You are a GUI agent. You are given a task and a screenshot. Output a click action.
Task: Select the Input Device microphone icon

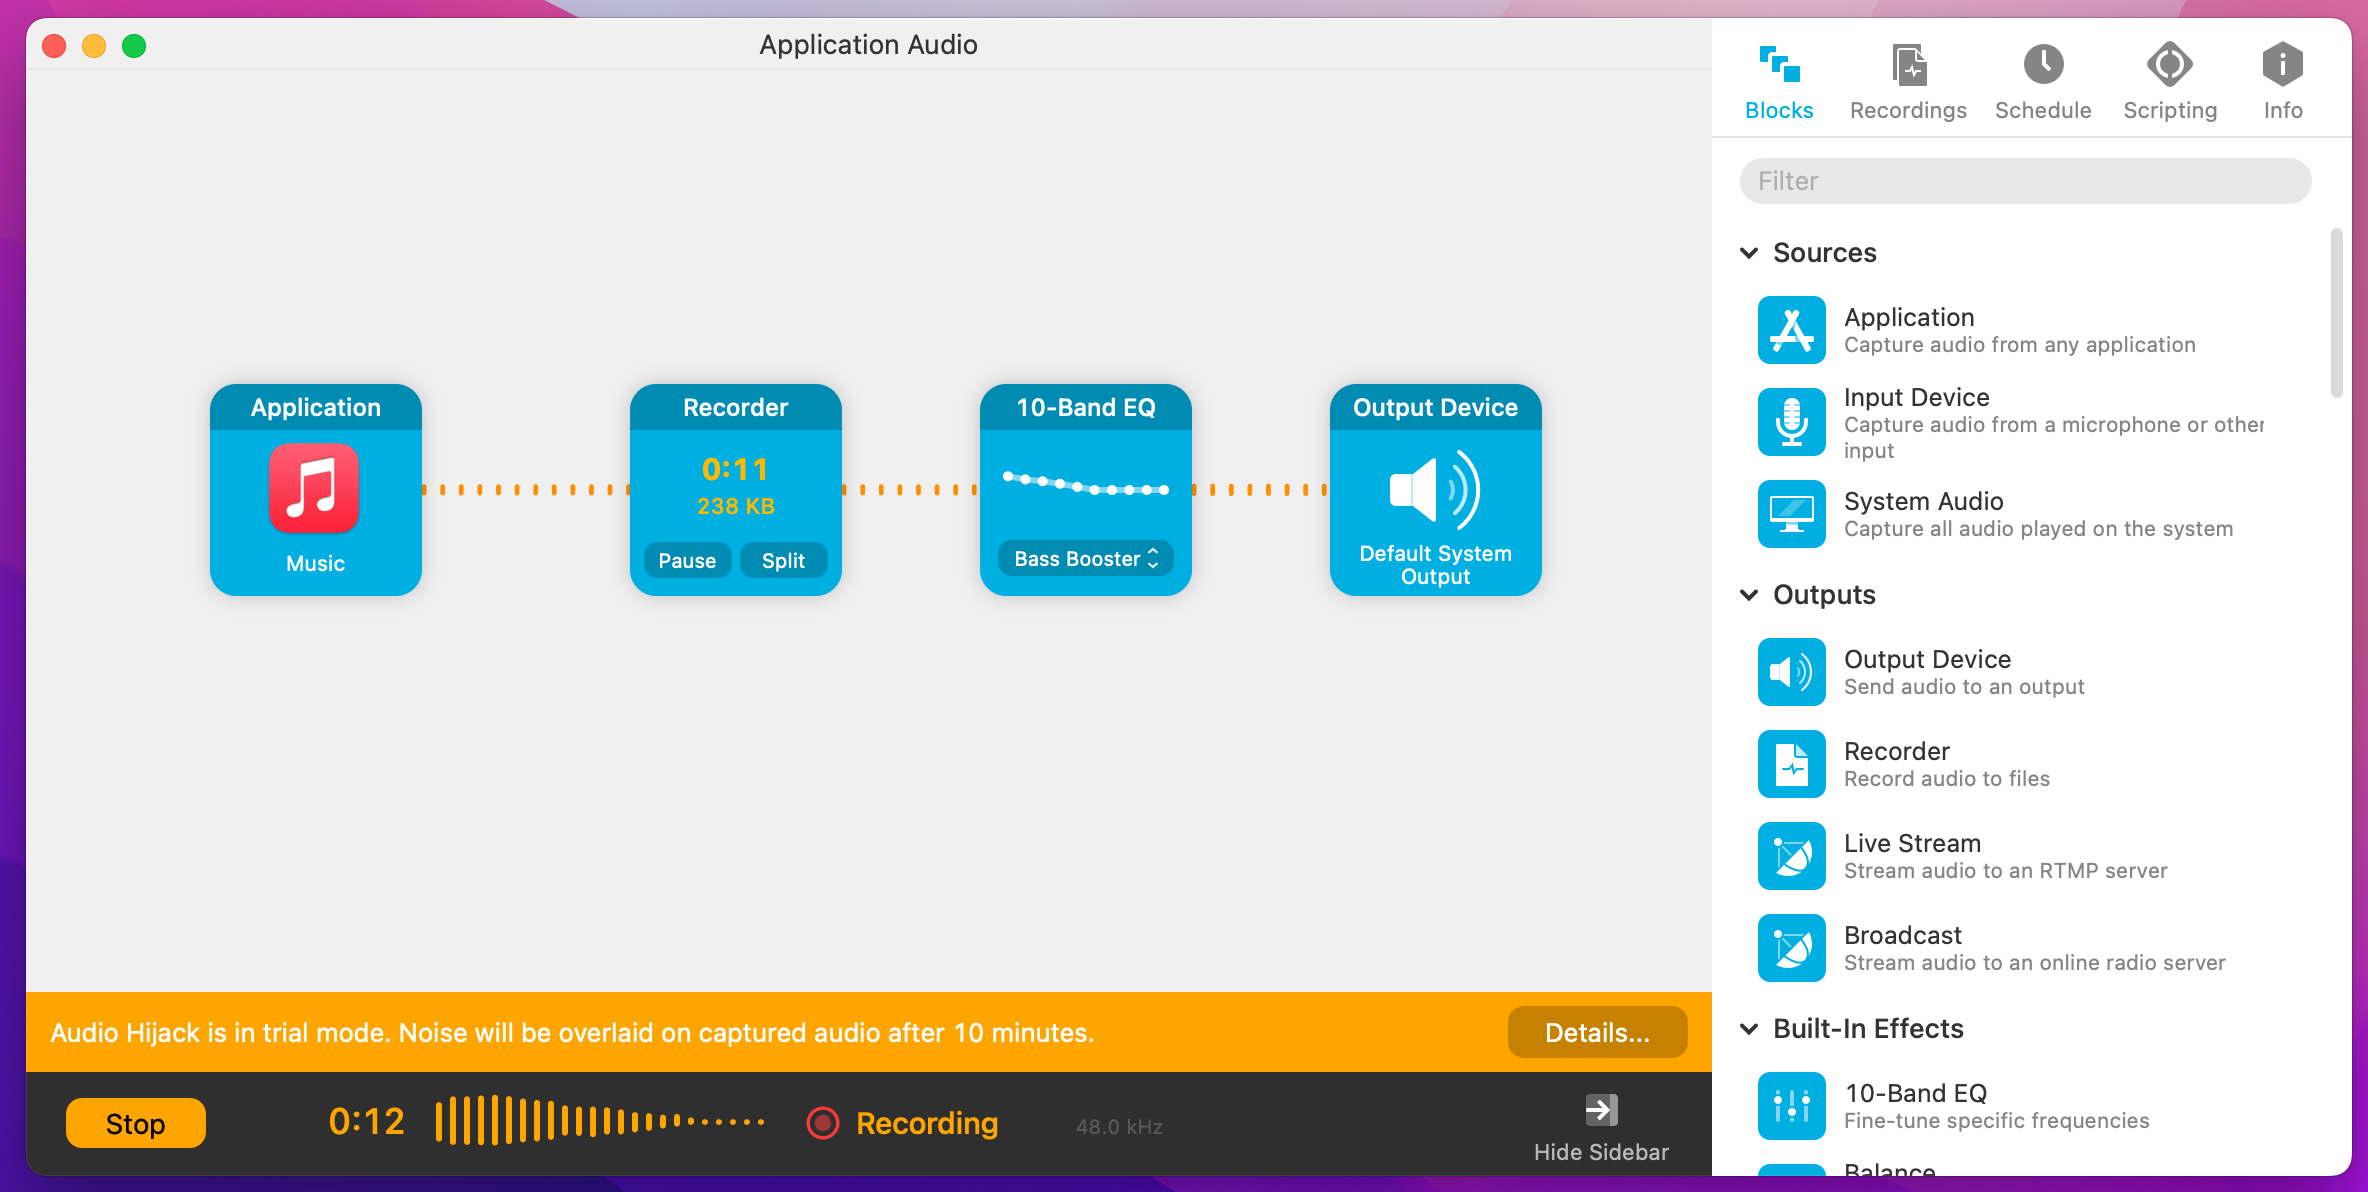pos(1792,422)
